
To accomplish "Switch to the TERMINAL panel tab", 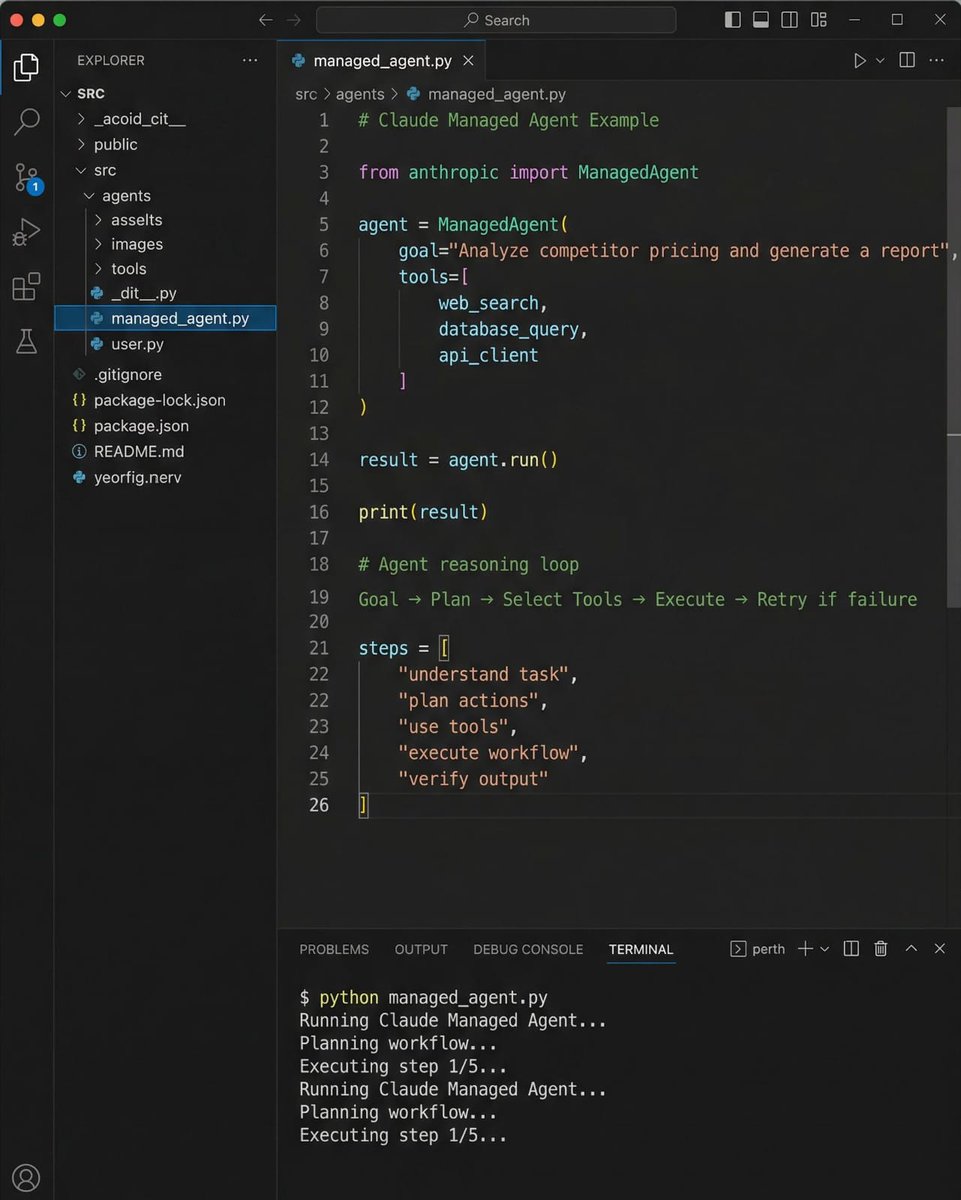I will [641, 949].
